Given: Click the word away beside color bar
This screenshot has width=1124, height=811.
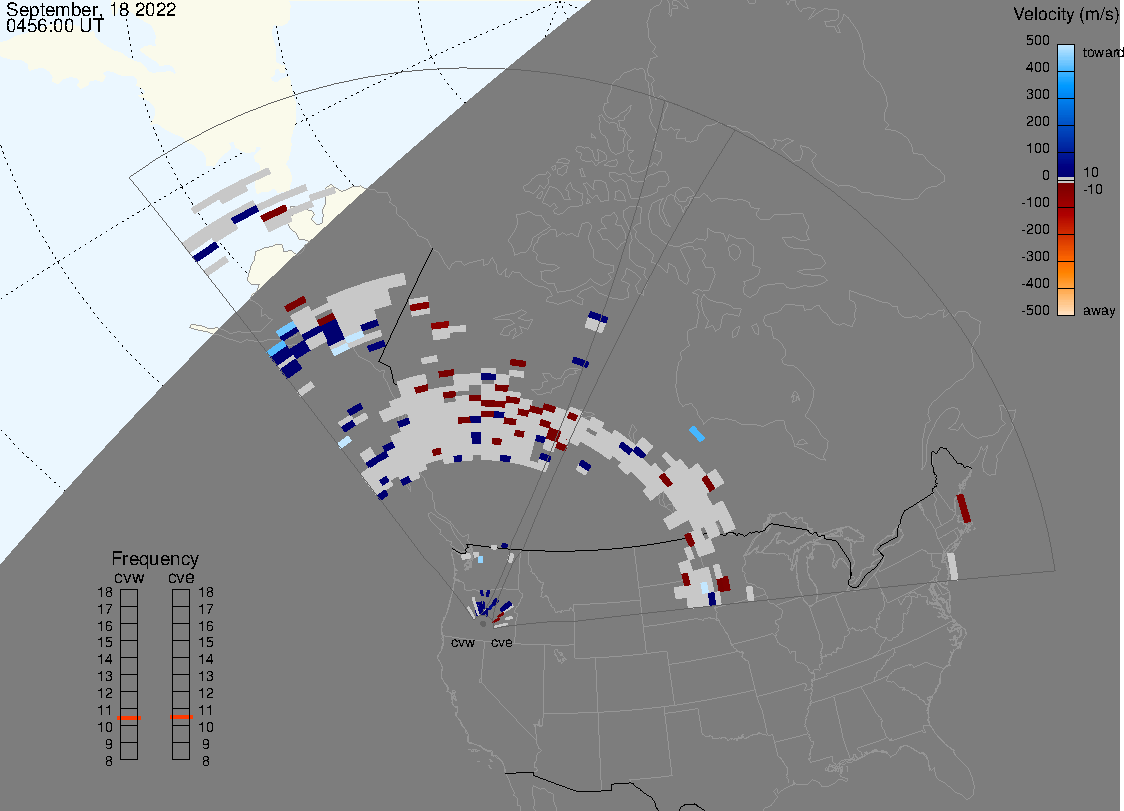Looking at the screenshot, I should (1099, 310).
